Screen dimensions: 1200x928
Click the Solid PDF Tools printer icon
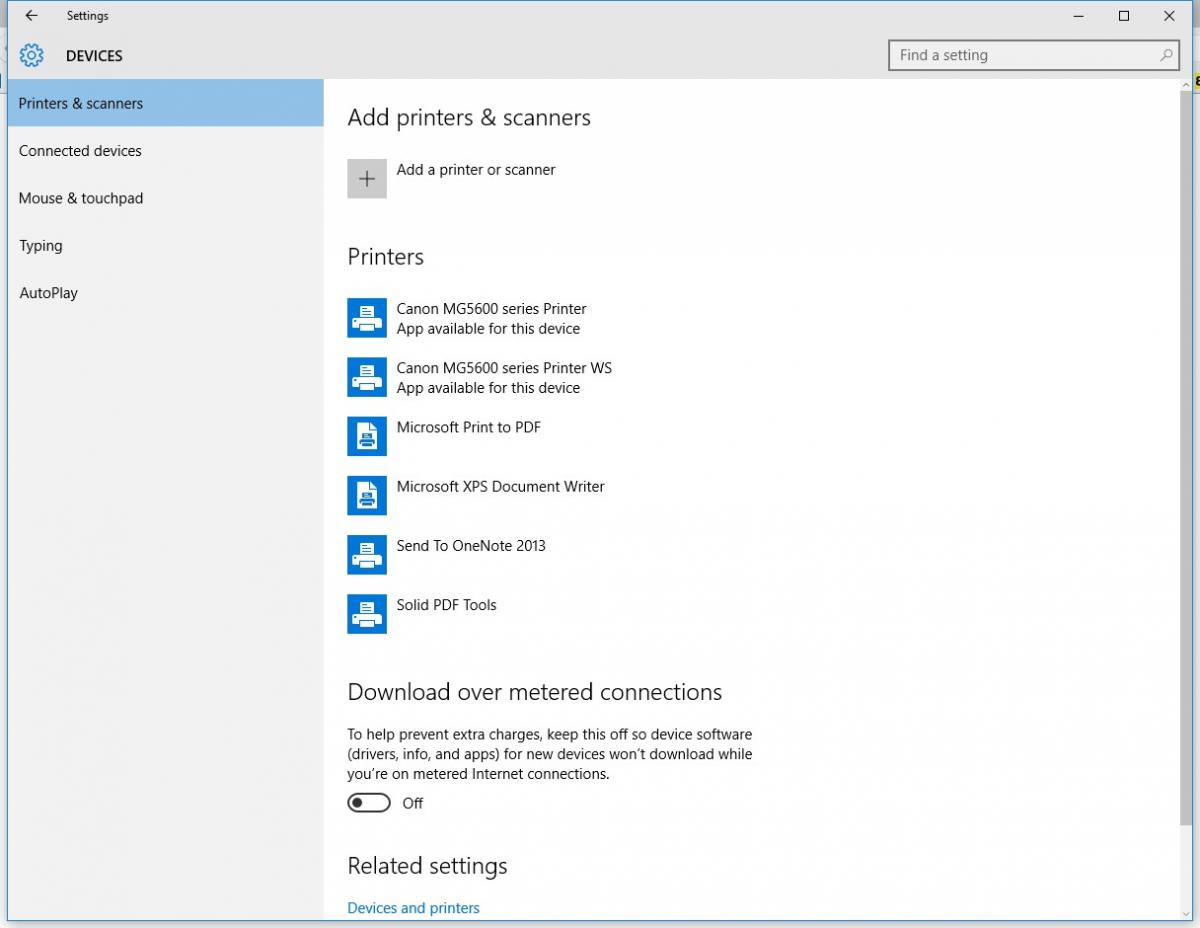(x=367, y=614)
